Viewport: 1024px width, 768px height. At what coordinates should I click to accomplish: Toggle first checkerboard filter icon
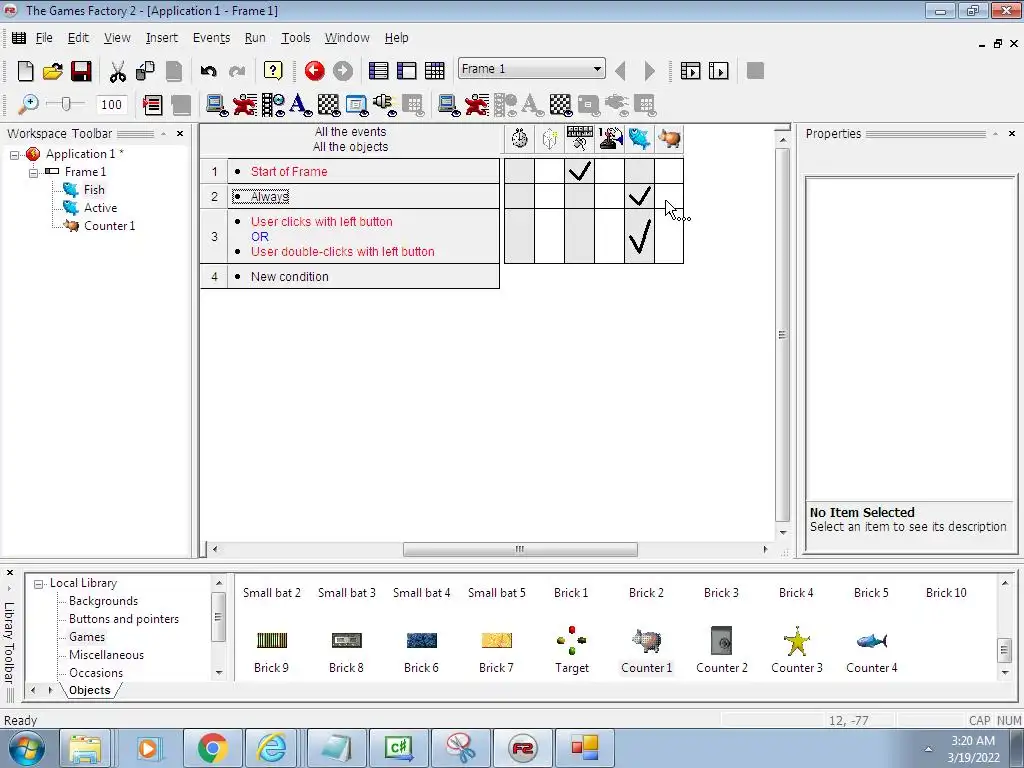point(328,104)
